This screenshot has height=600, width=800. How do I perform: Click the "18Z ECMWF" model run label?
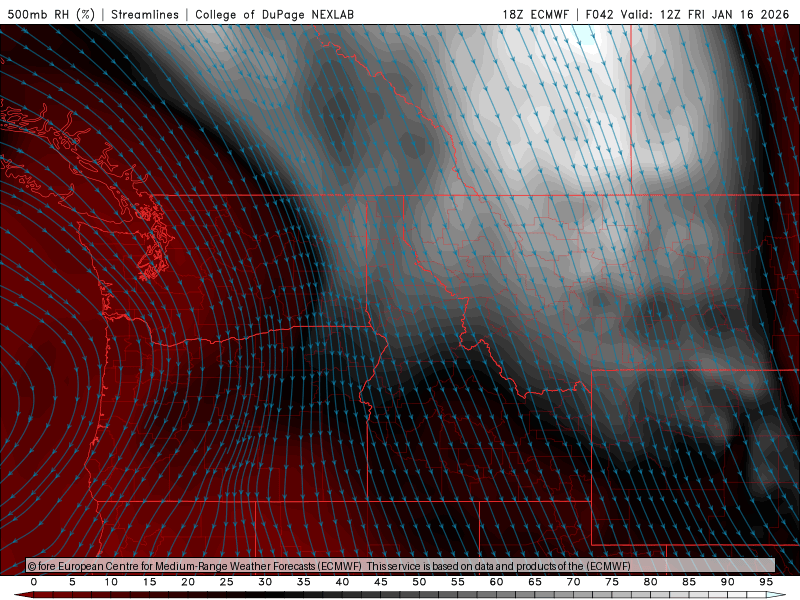pos(535,14)
